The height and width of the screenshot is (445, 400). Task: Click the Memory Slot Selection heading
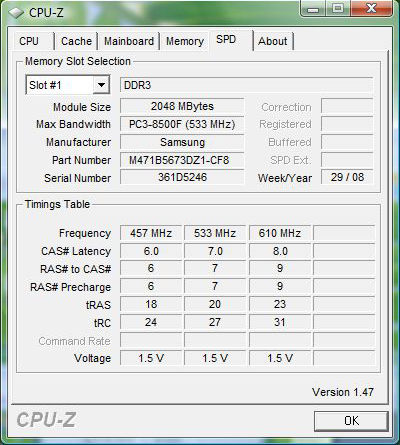pos(78,61)
